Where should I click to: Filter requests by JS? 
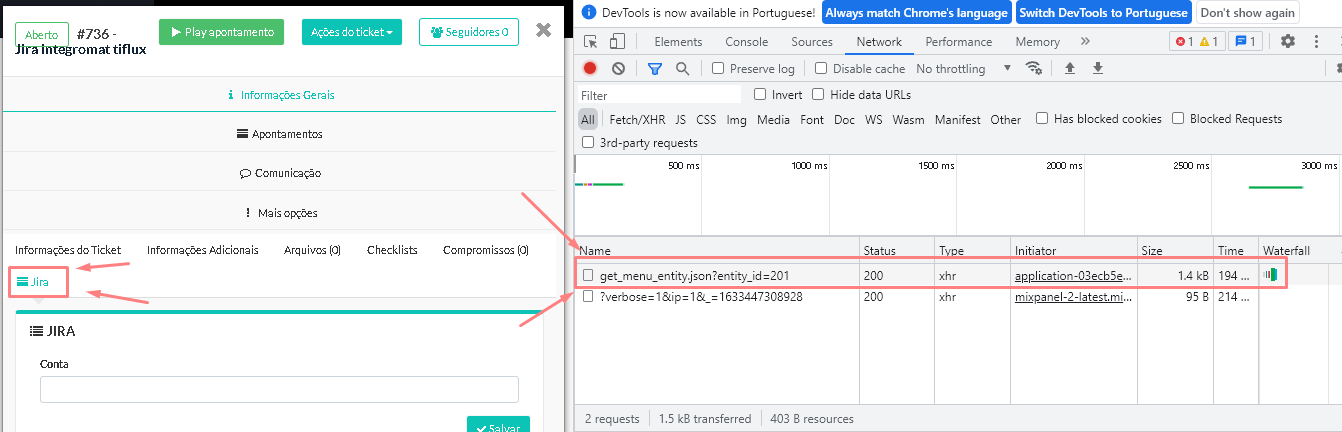click(680, 119)
